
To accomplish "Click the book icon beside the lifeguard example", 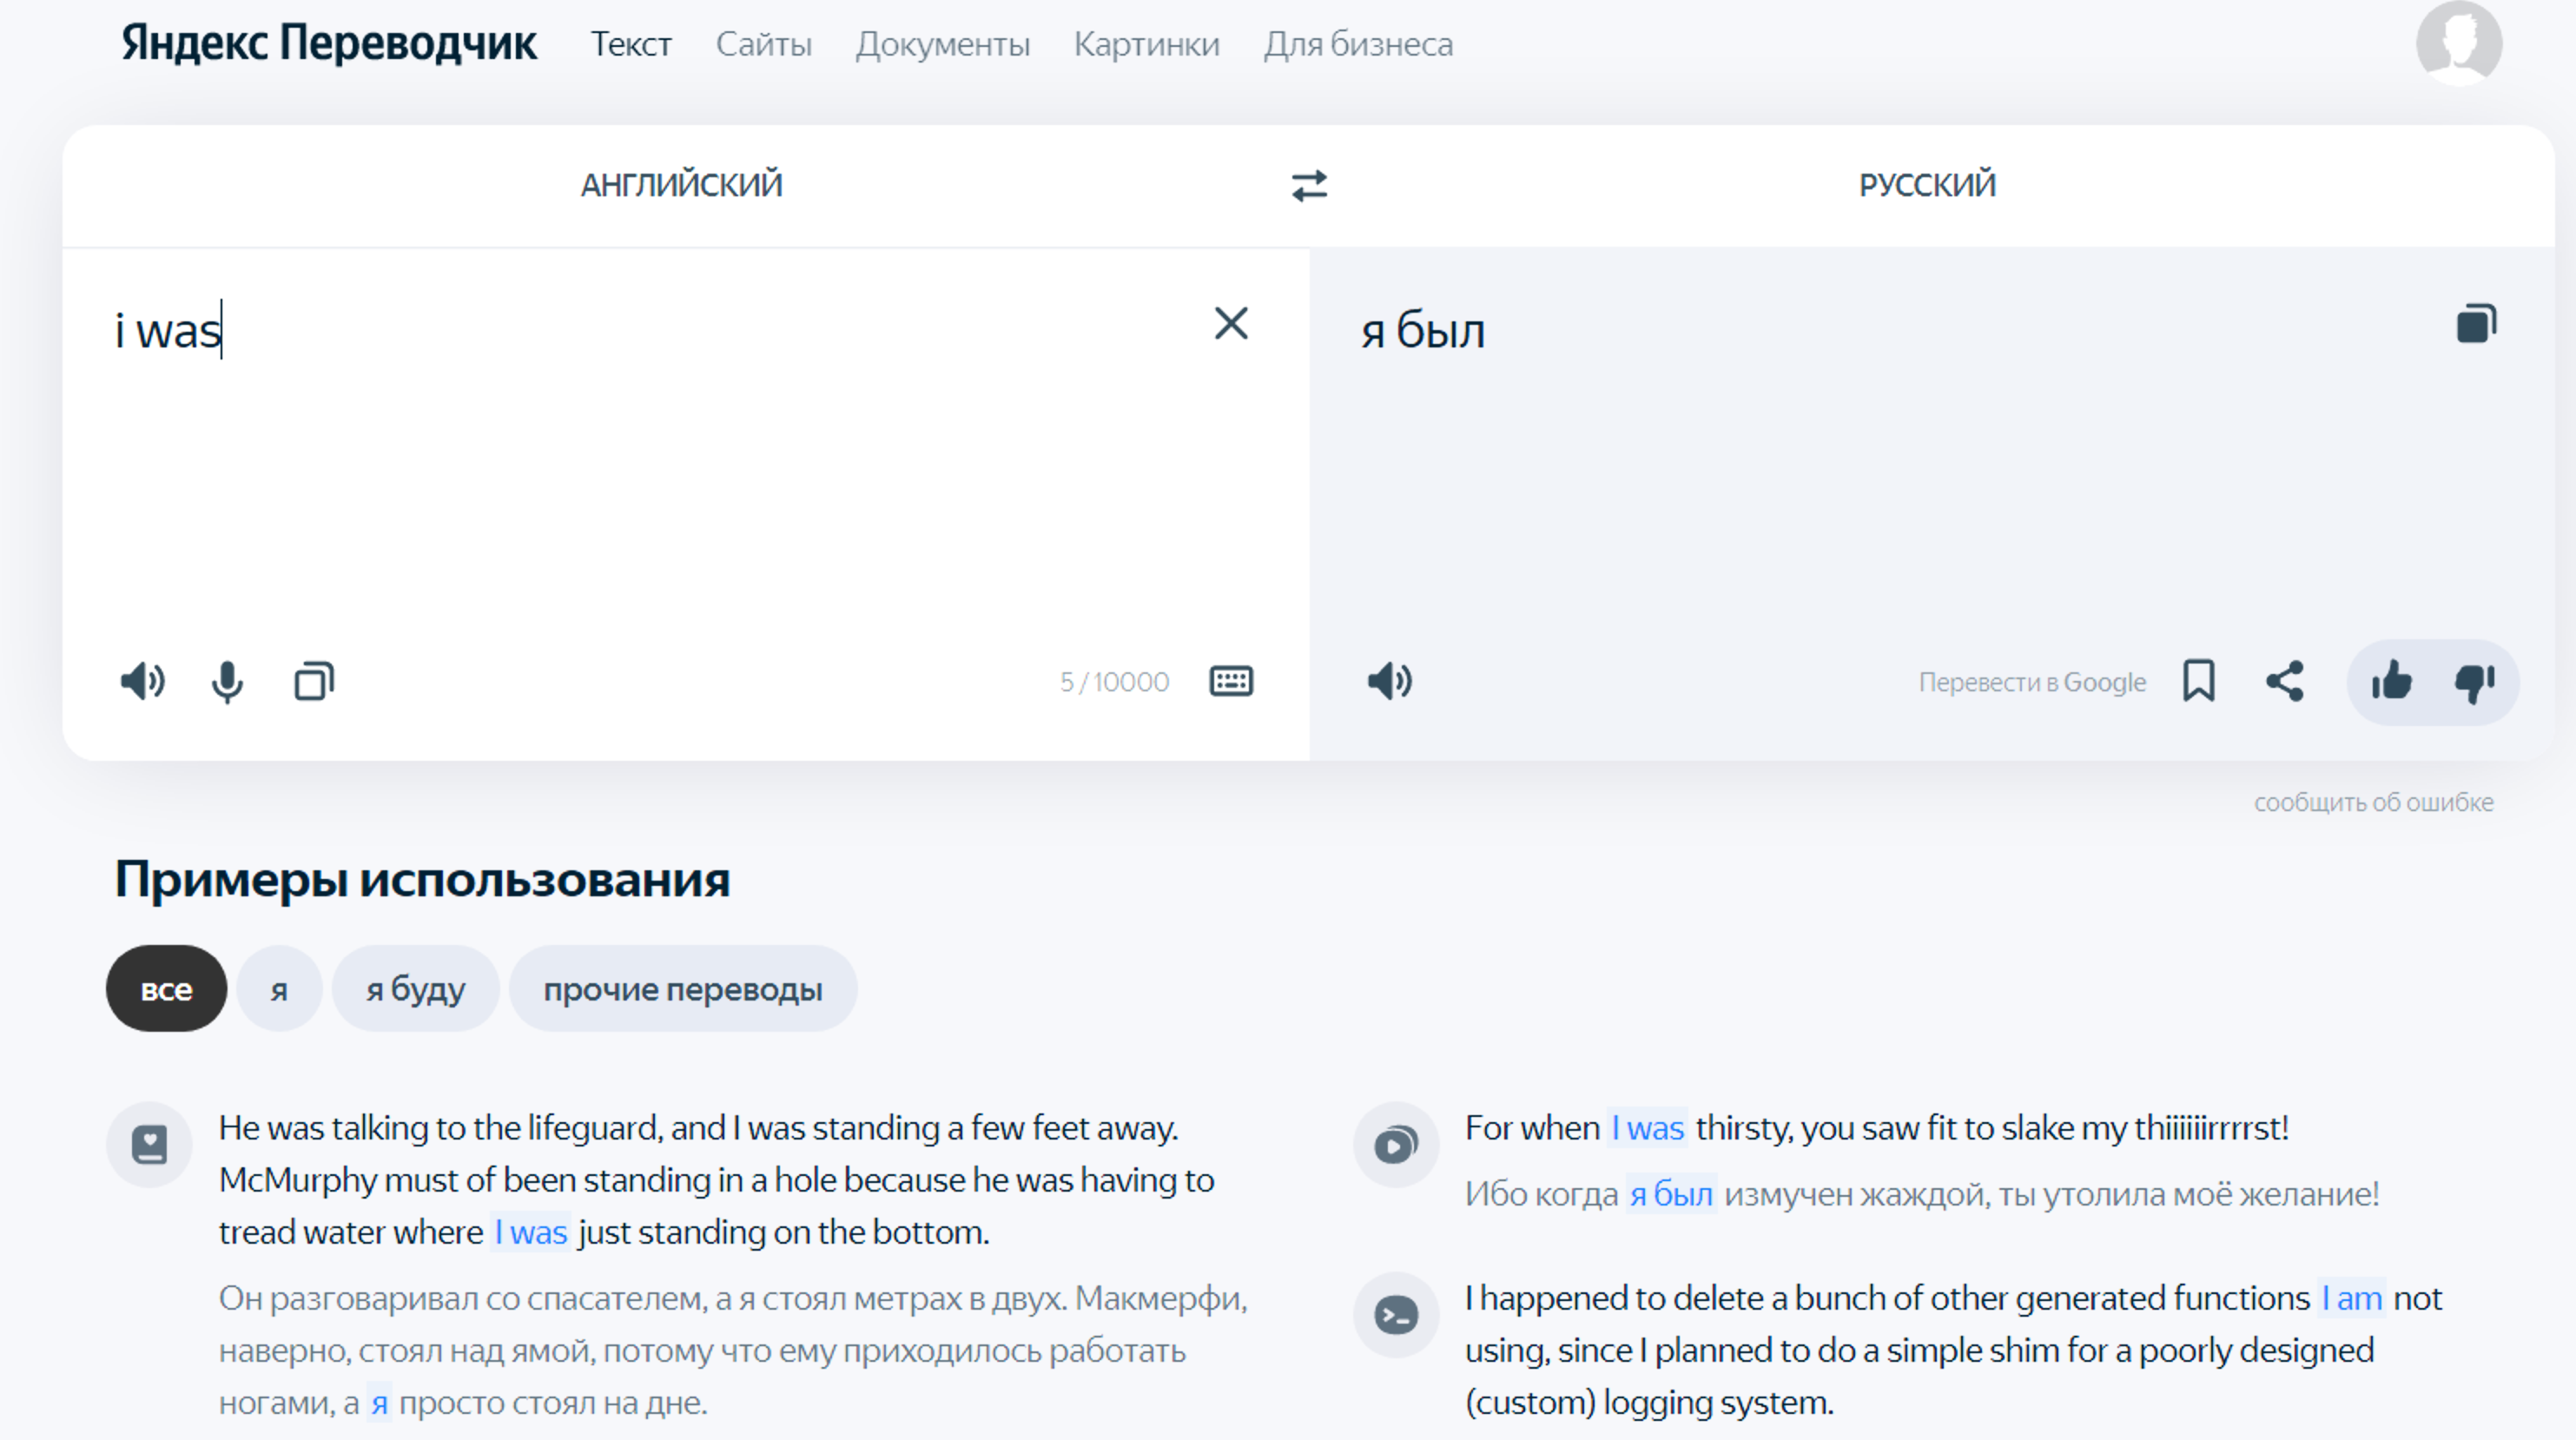I will point(149,1145).
